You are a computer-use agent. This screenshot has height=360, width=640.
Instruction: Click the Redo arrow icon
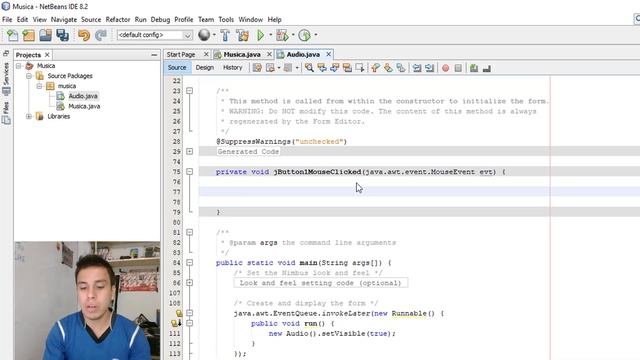point(100,36)
